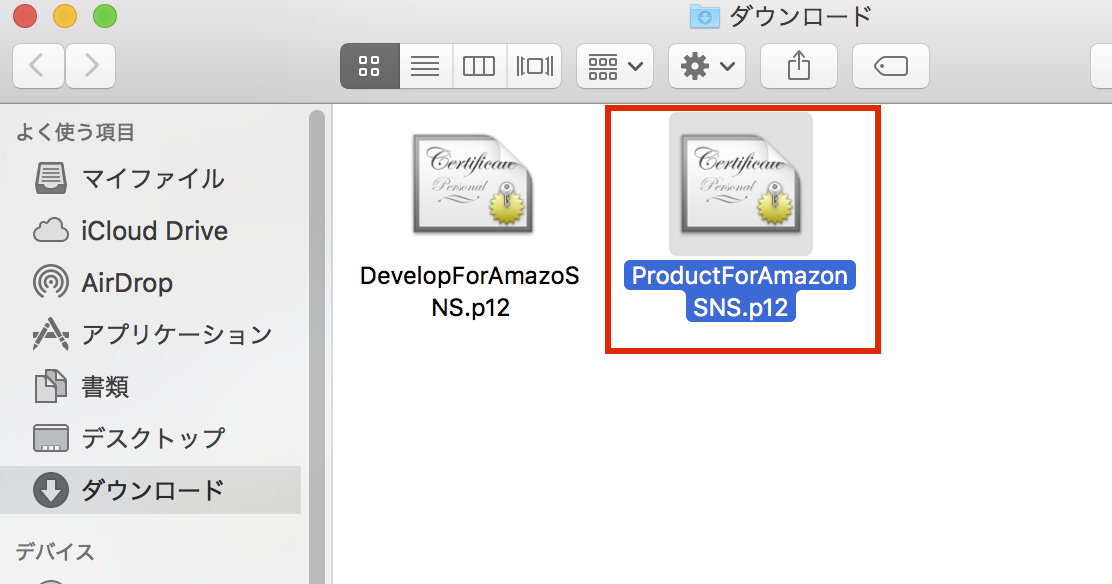The height and width of the screenshot is (584, 1112).
Task: Switch to Cover Flow view
Action: click(x=534, y=66)
